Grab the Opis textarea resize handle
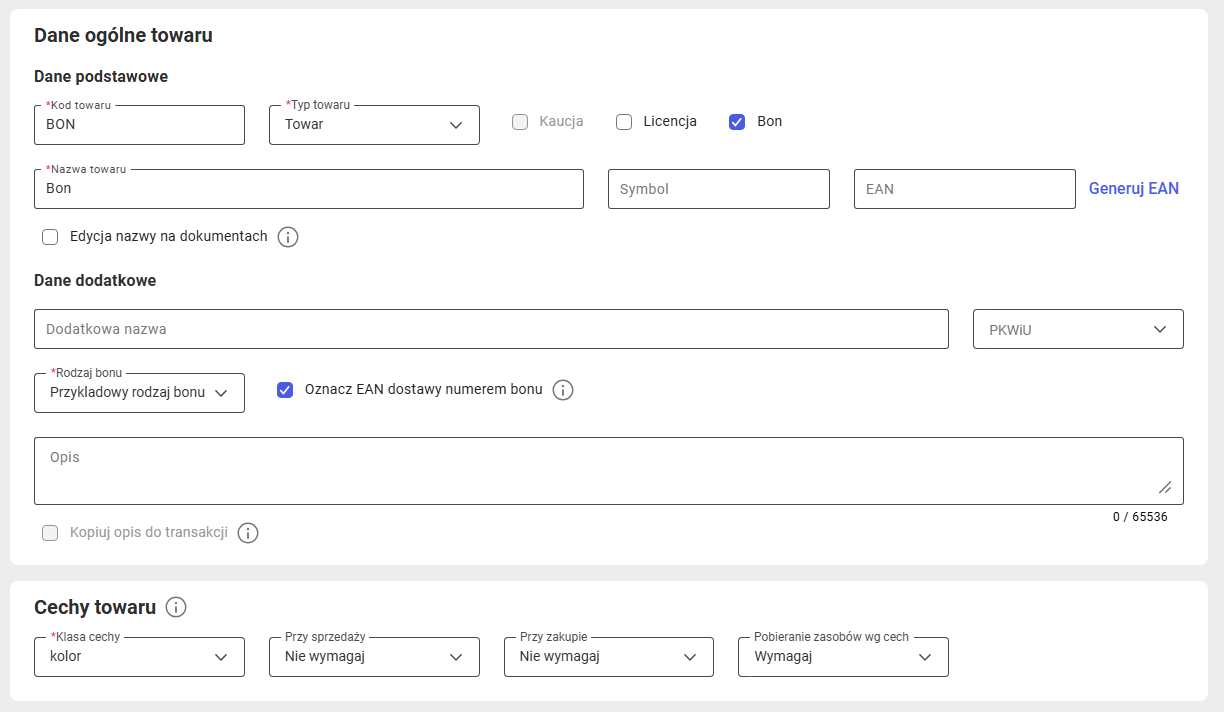The image size is (1224, 712). coord(1165,487)
